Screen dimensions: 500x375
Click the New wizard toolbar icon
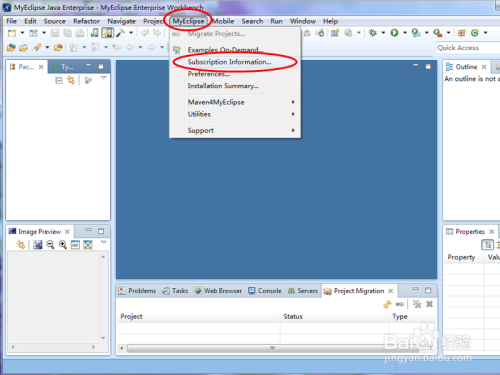point(12,33)
